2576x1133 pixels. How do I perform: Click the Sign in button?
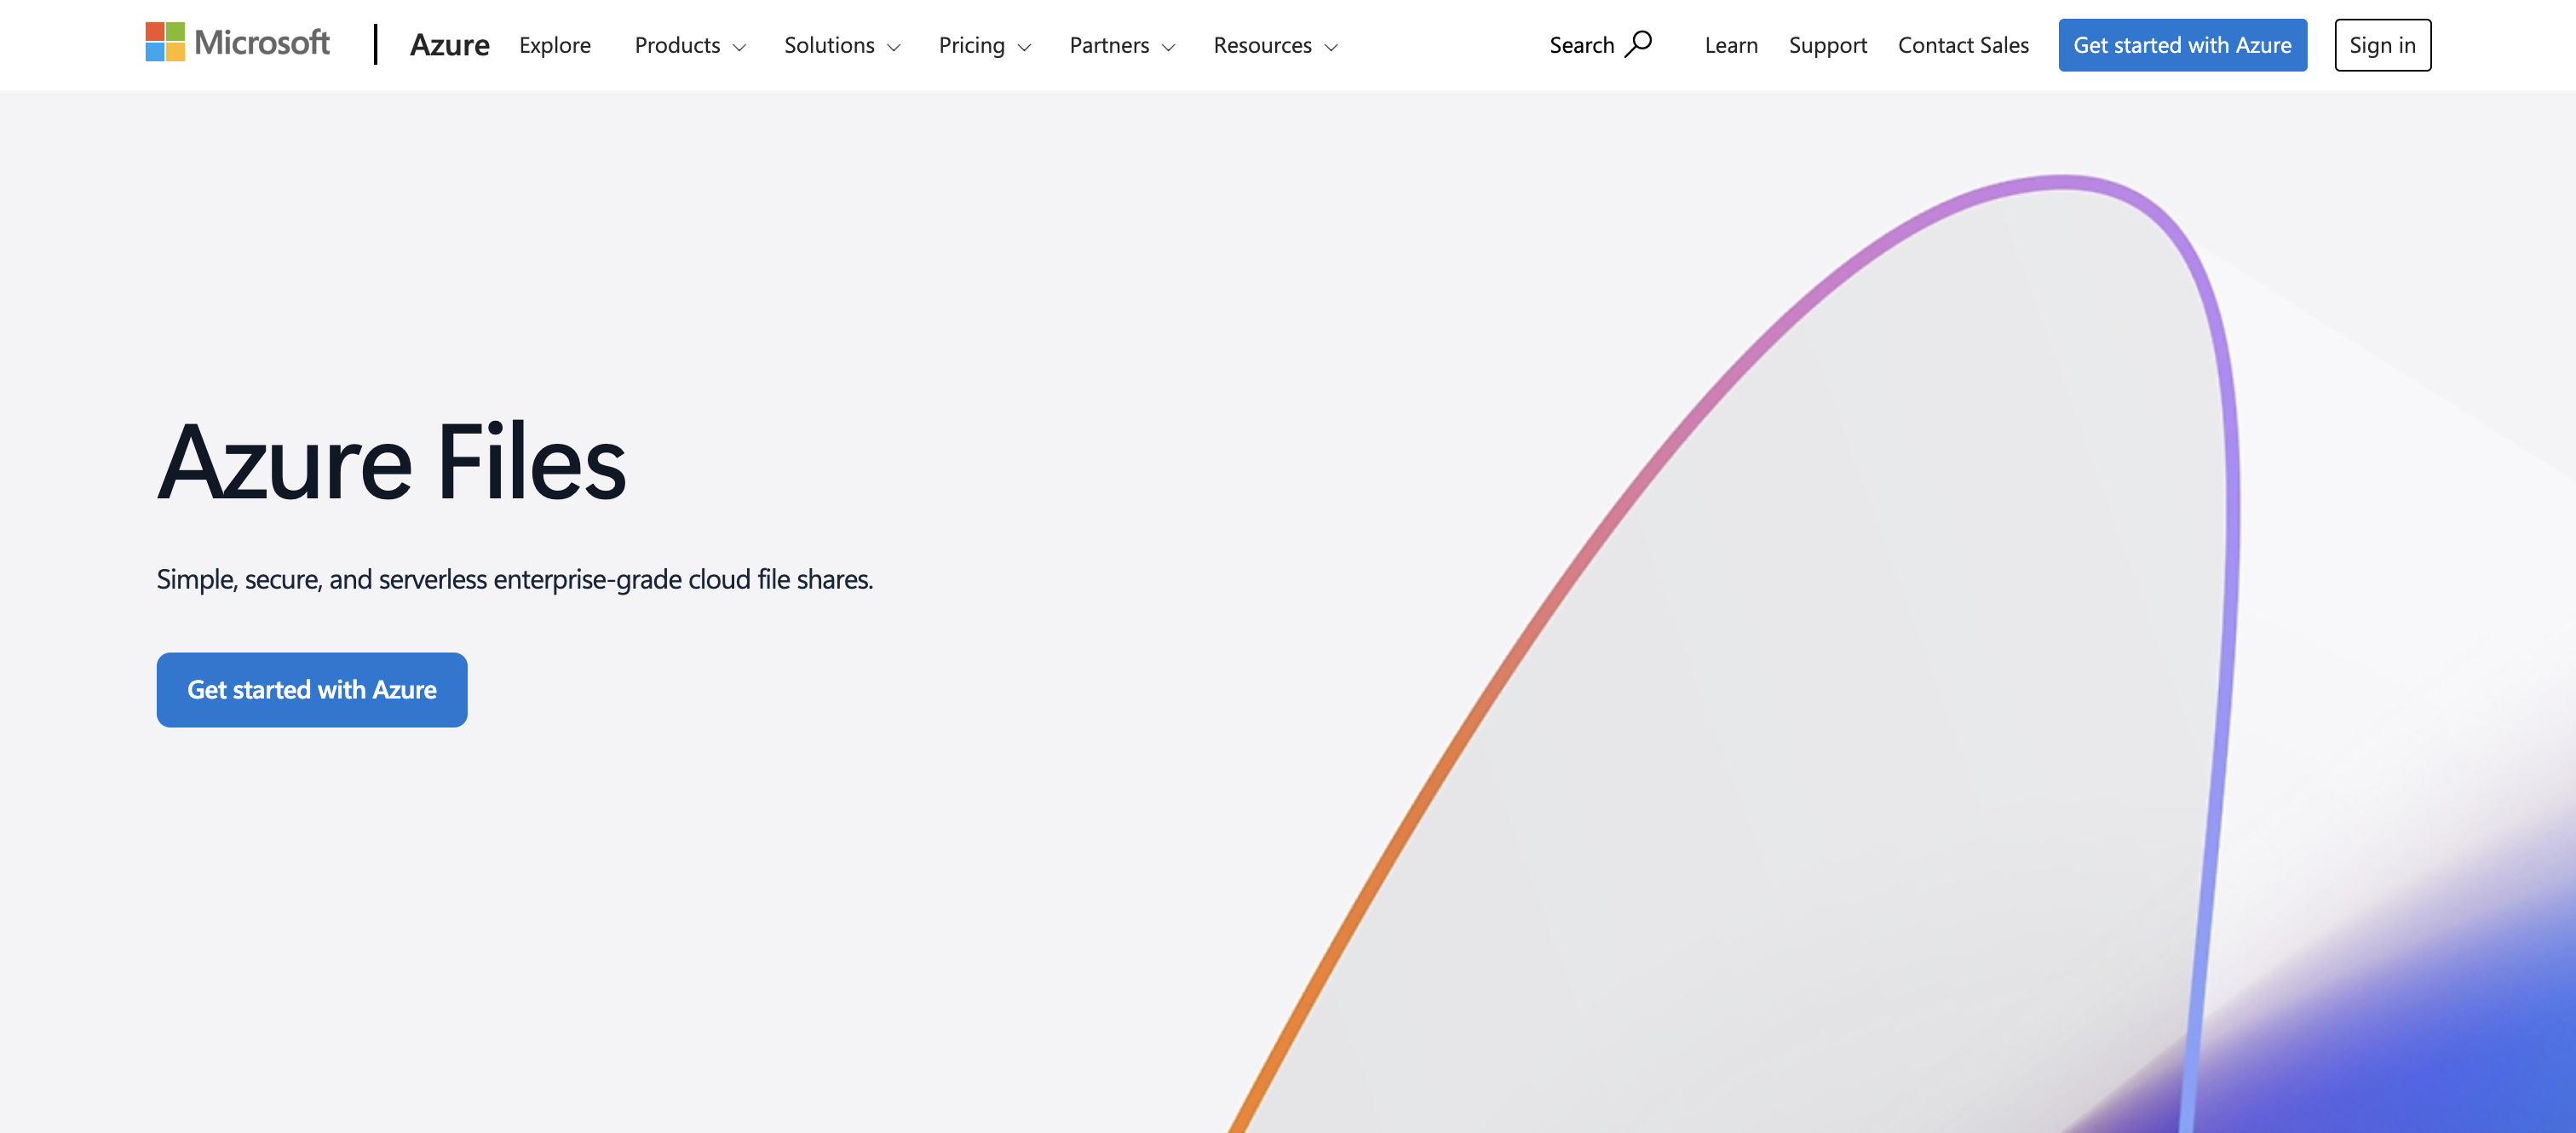pyautogui.click(x=2382, y=45)
